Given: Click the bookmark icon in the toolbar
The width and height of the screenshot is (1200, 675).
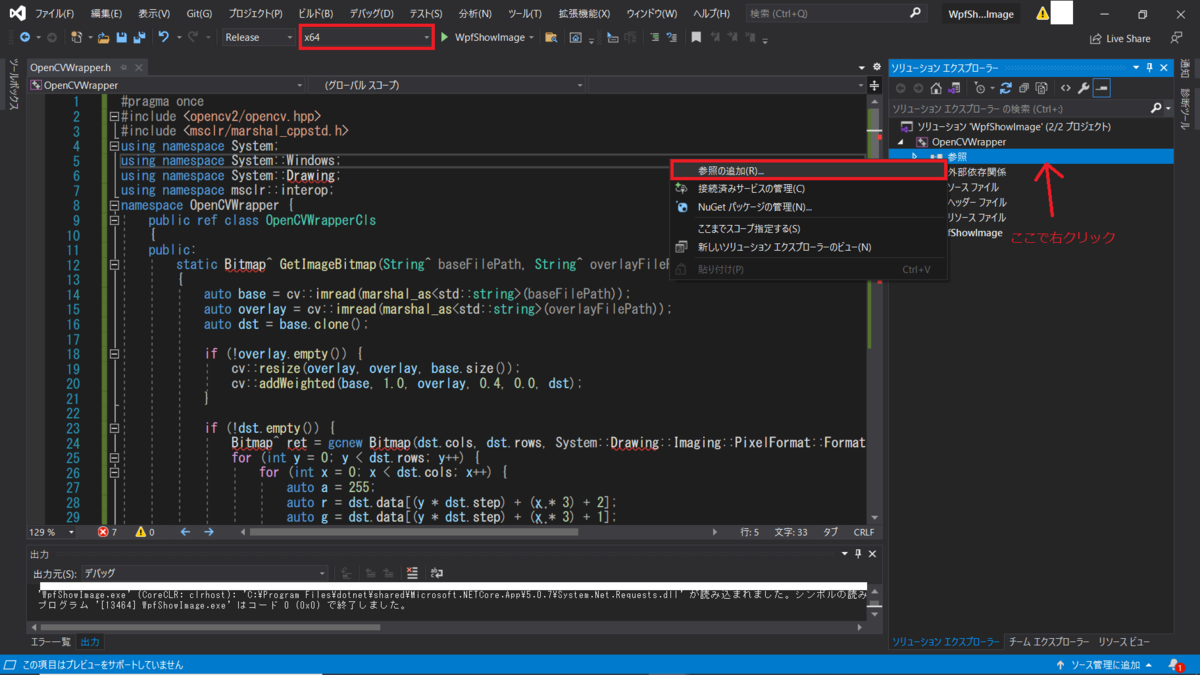Looking at the screenshot, I should [696, 37].
